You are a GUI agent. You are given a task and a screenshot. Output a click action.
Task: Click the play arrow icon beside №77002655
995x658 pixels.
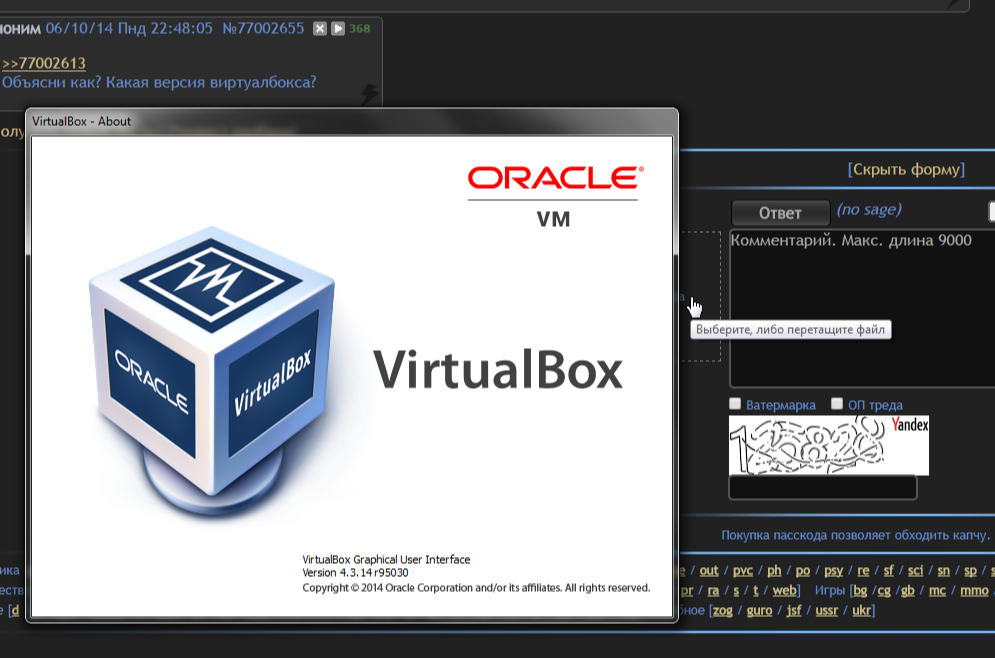click(338, 29)
